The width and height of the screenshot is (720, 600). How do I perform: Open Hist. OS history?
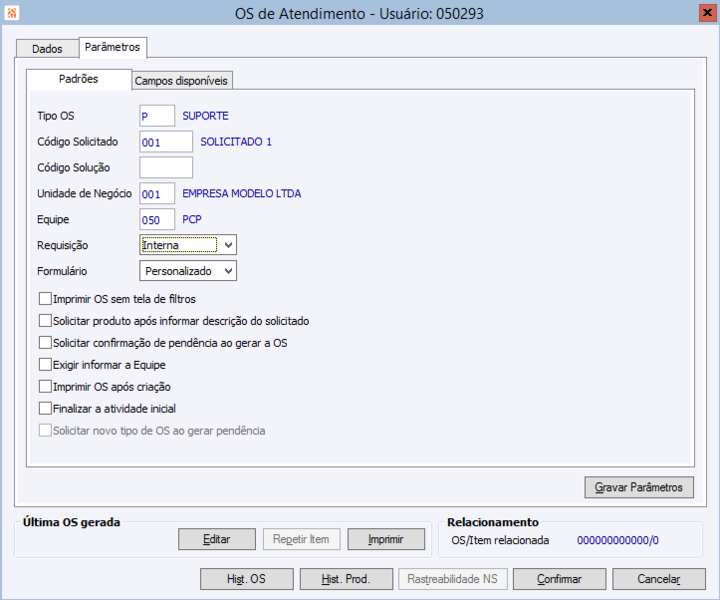(x=247, y=579)
